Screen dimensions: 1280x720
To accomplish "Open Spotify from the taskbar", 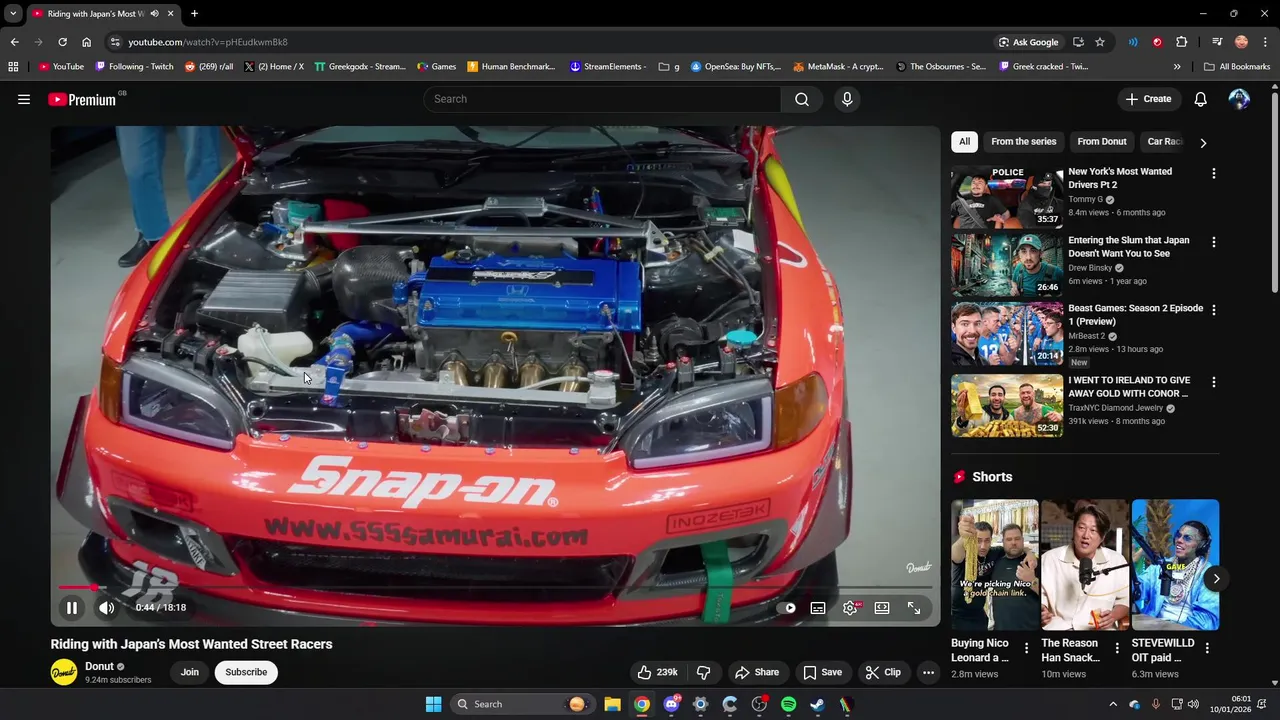I will tap(788, 704).
